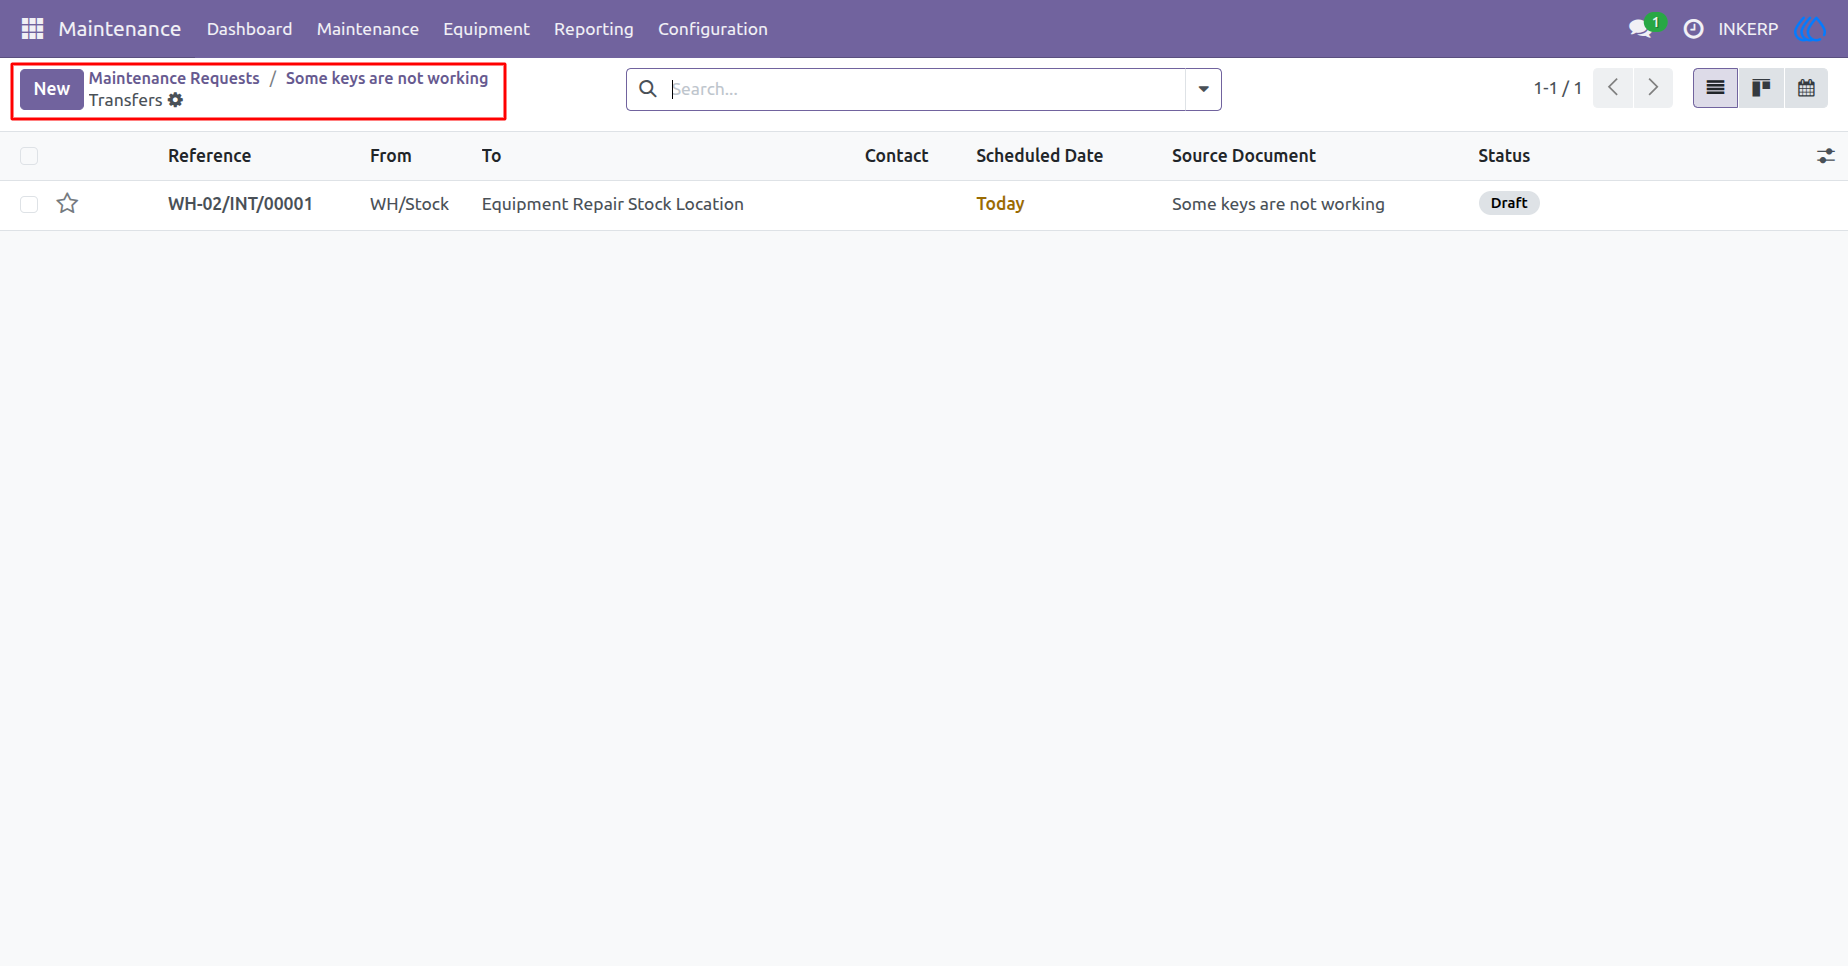Tick the select-all header checkbox

(x=29, y=156)
